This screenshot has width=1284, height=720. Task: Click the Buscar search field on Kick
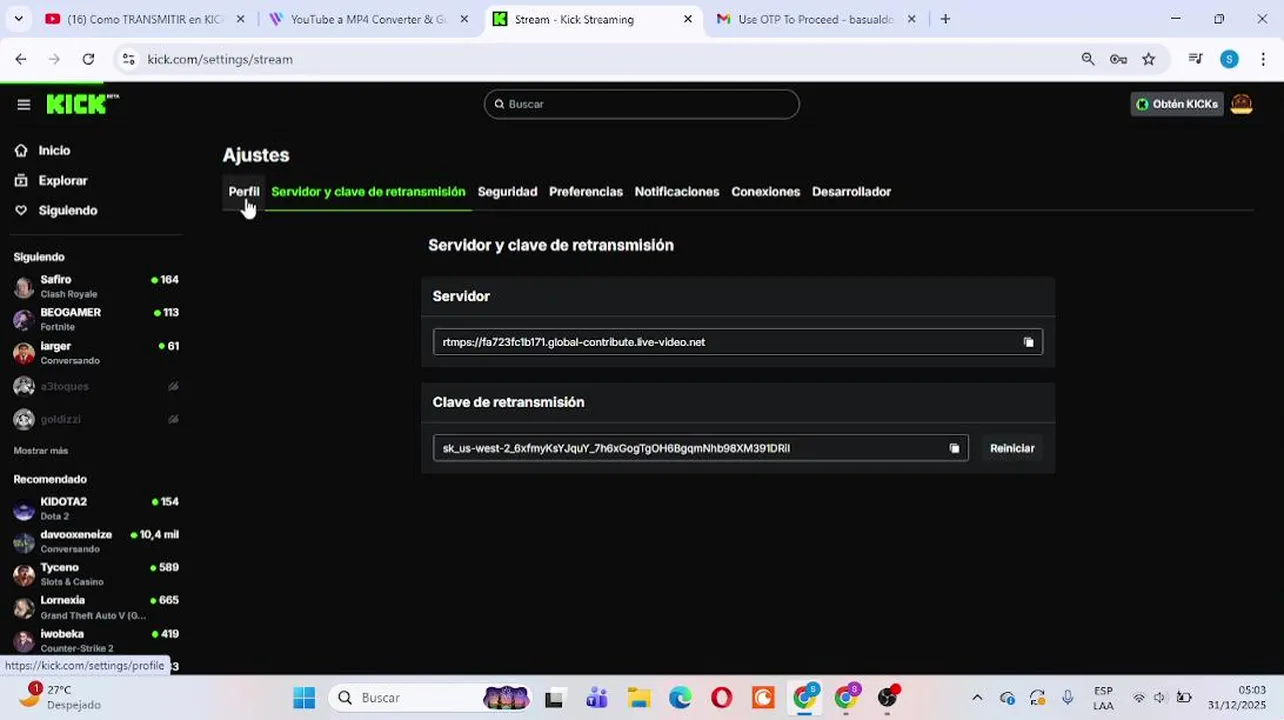642,104
